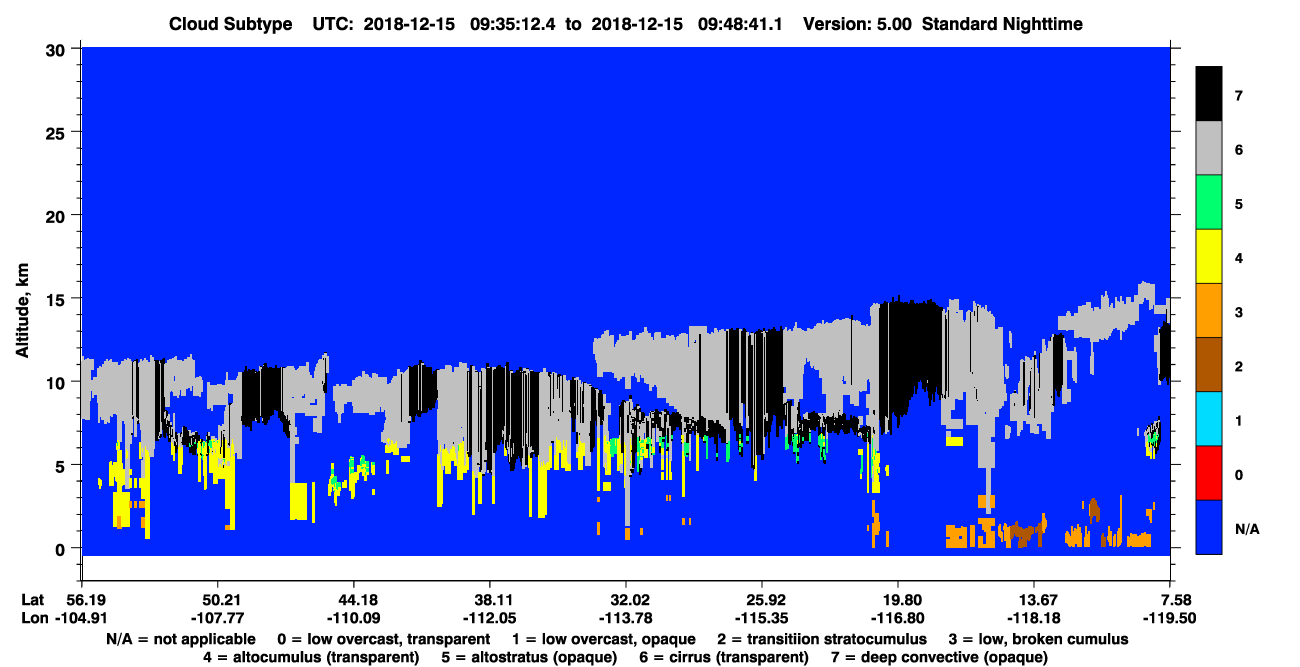Click '6 = cirrus (transparent)' legend text

(726, 657)
